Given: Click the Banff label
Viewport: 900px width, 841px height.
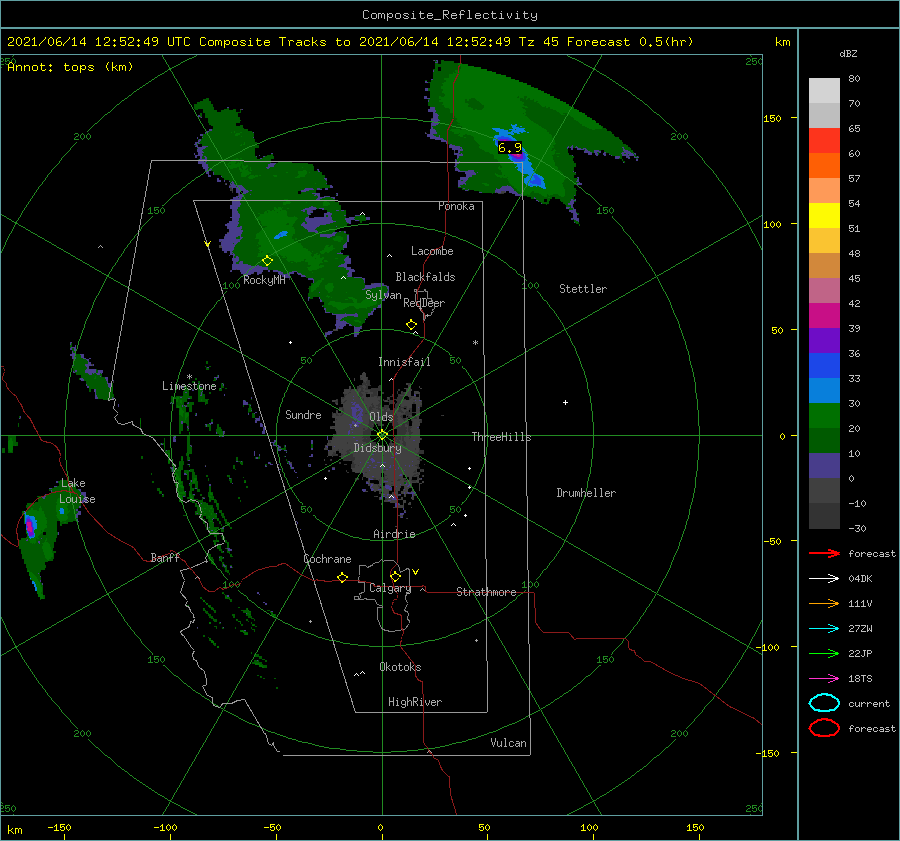Looking at the screenshot, I should 165,557.
